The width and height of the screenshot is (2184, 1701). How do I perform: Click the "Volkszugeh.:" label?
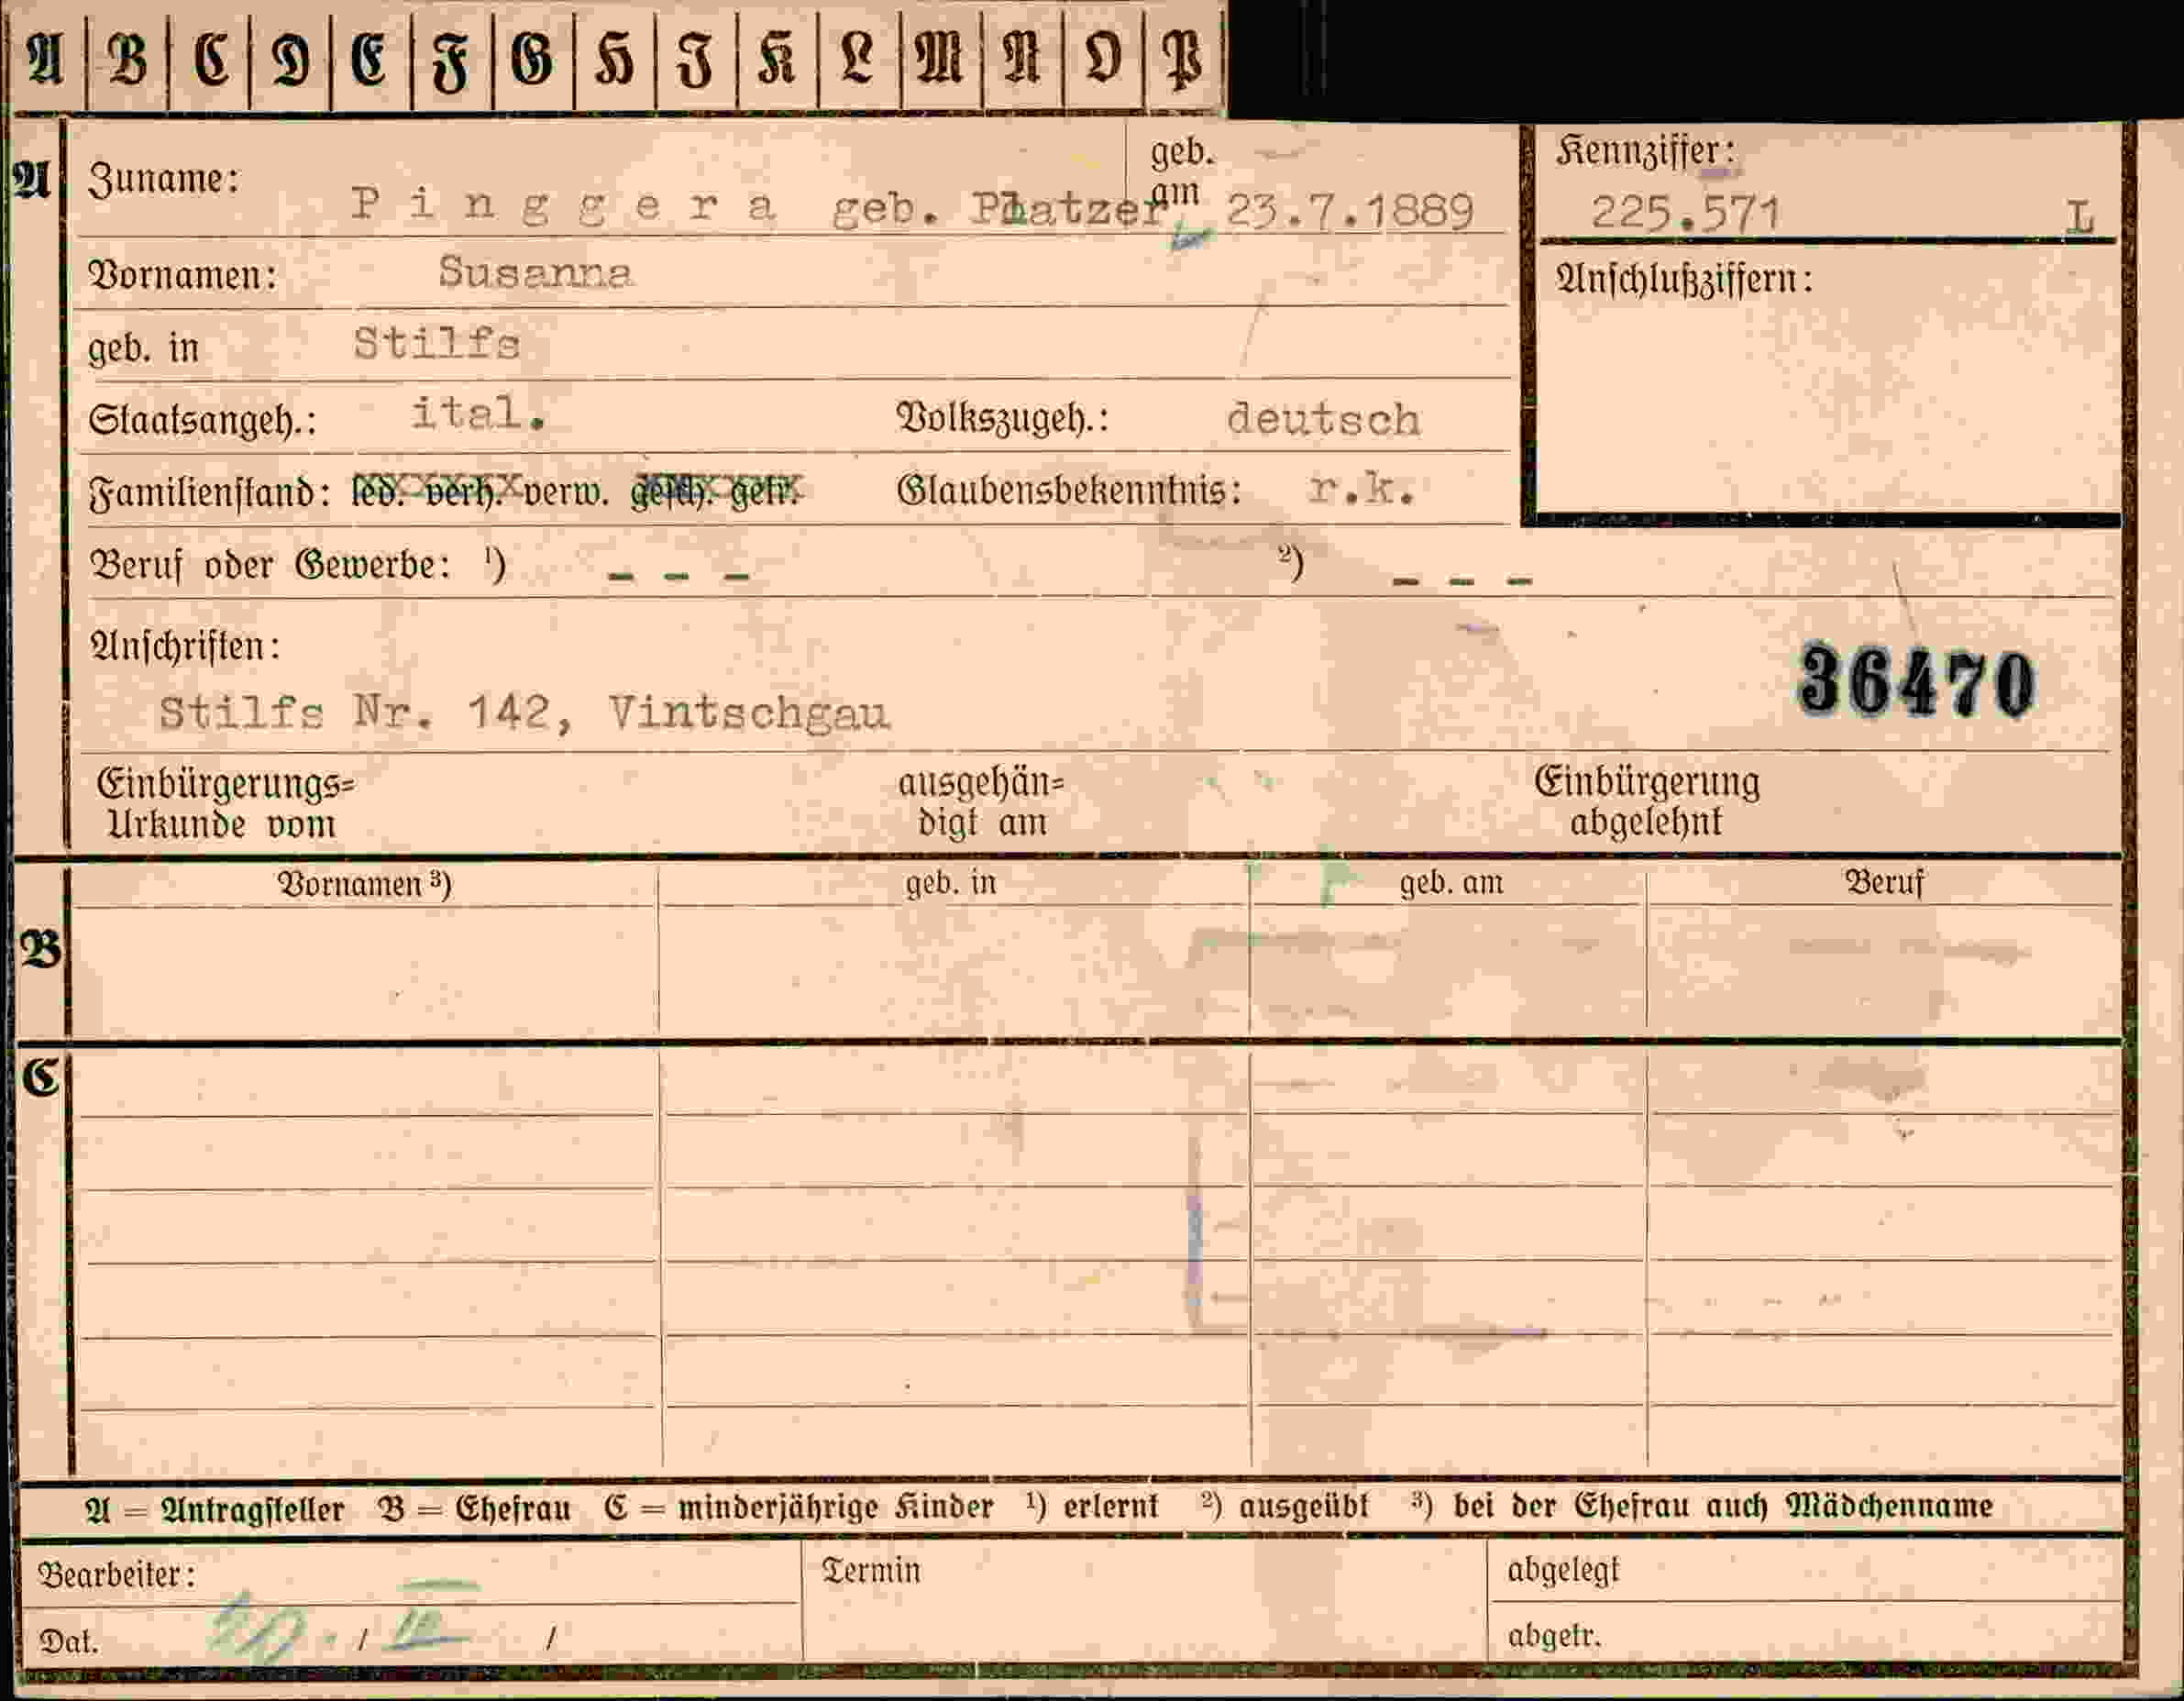(1003, 419)
